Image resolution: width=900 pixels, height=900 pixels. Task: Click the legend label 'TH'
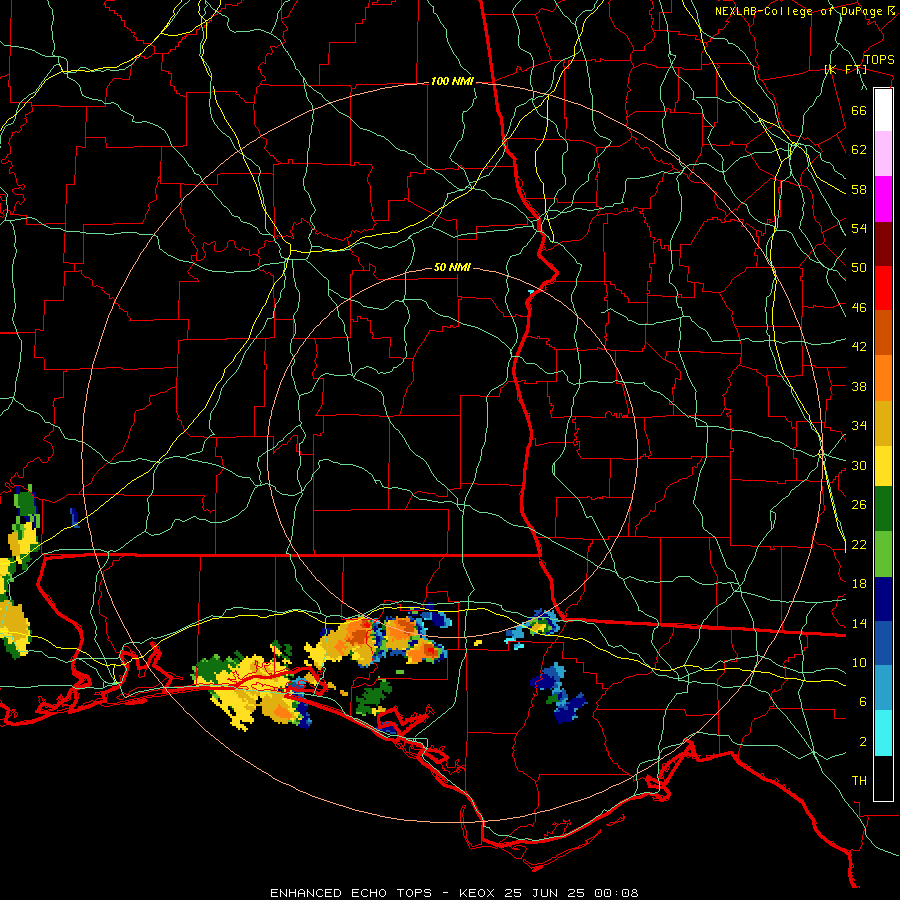859,781
